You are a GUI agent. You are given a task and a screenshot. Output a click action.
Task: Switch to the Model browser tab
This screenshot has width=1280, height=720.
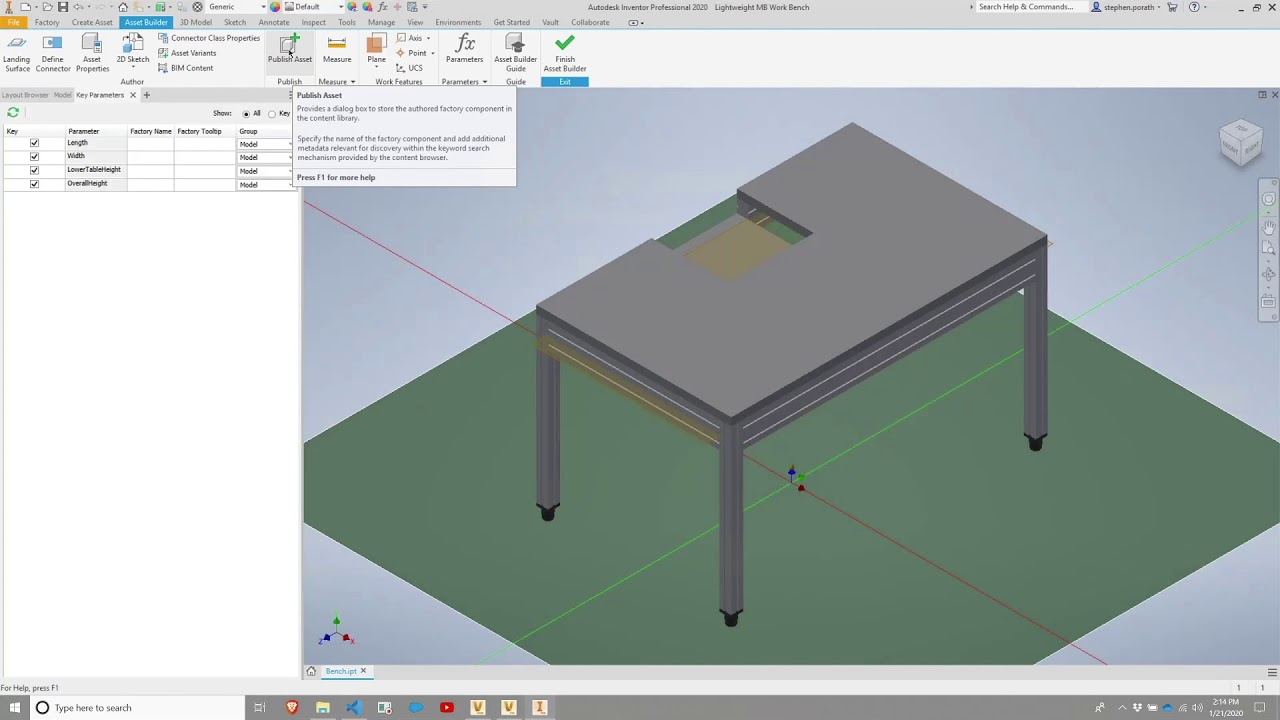pyautogui.click(x=62, y=95)
